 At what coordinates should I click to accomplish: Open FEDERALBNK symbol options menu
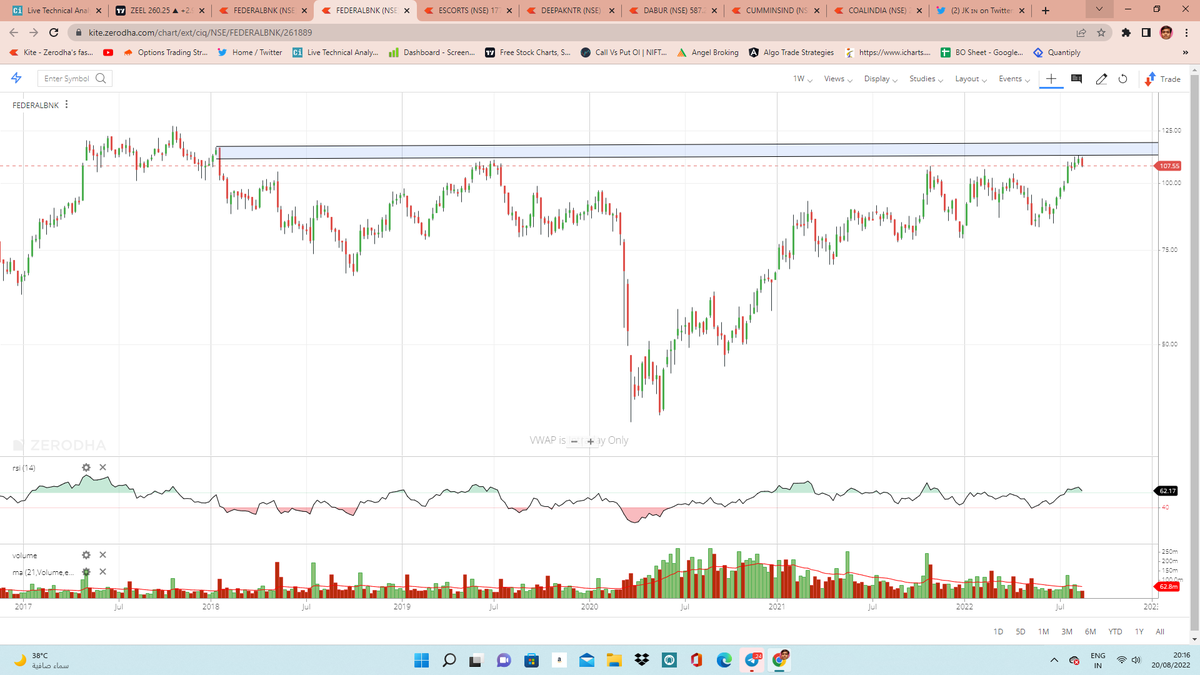[x=66, y=104]
